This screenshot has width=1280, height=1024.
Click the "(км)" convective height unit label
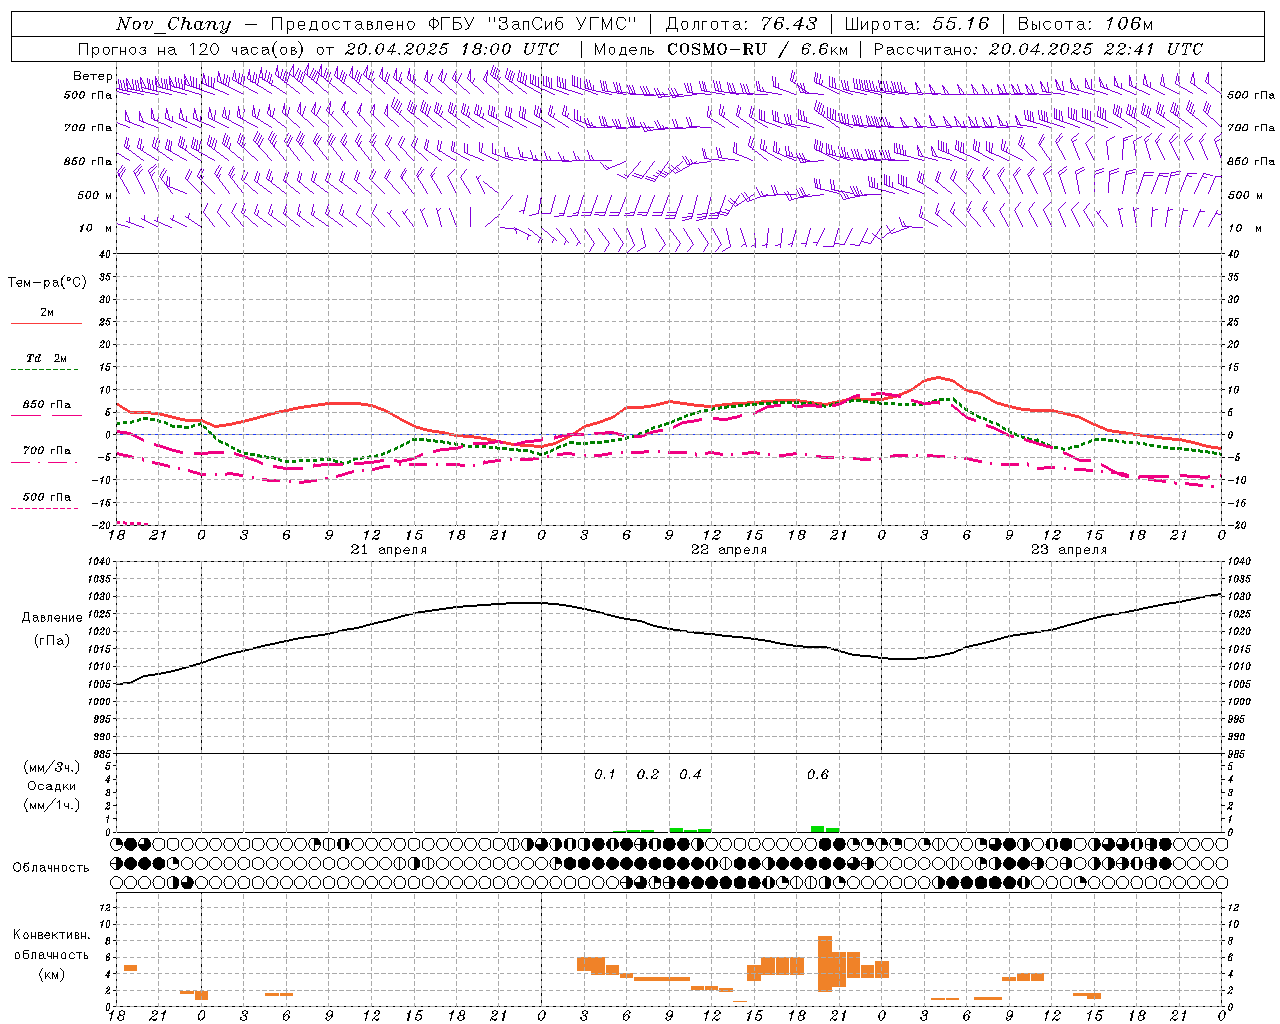51,974
